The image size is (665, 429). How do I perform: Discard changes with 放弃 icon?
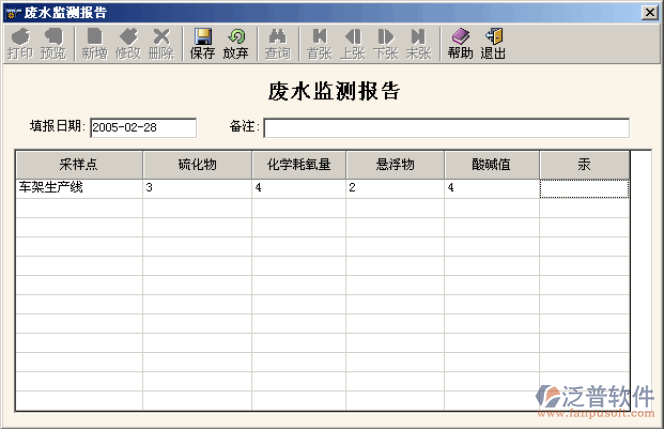click(x=236, y=44)
